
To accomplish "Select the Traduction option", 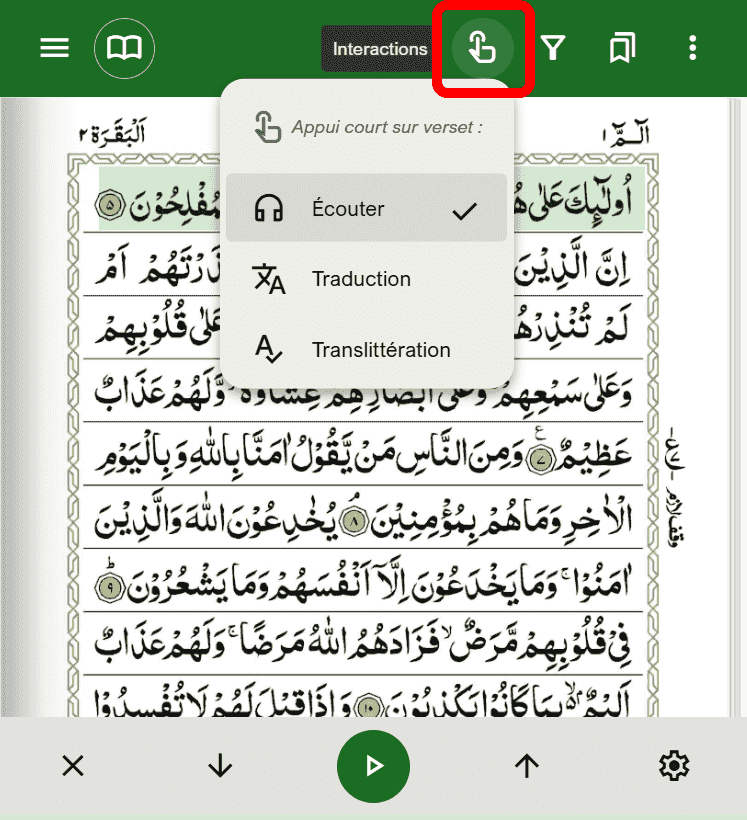I will click(x=366, y=279).
